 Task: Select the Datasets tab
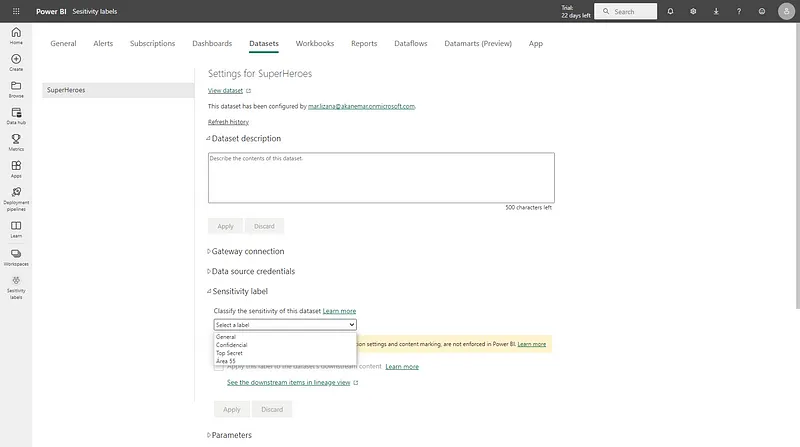[264, 43]
